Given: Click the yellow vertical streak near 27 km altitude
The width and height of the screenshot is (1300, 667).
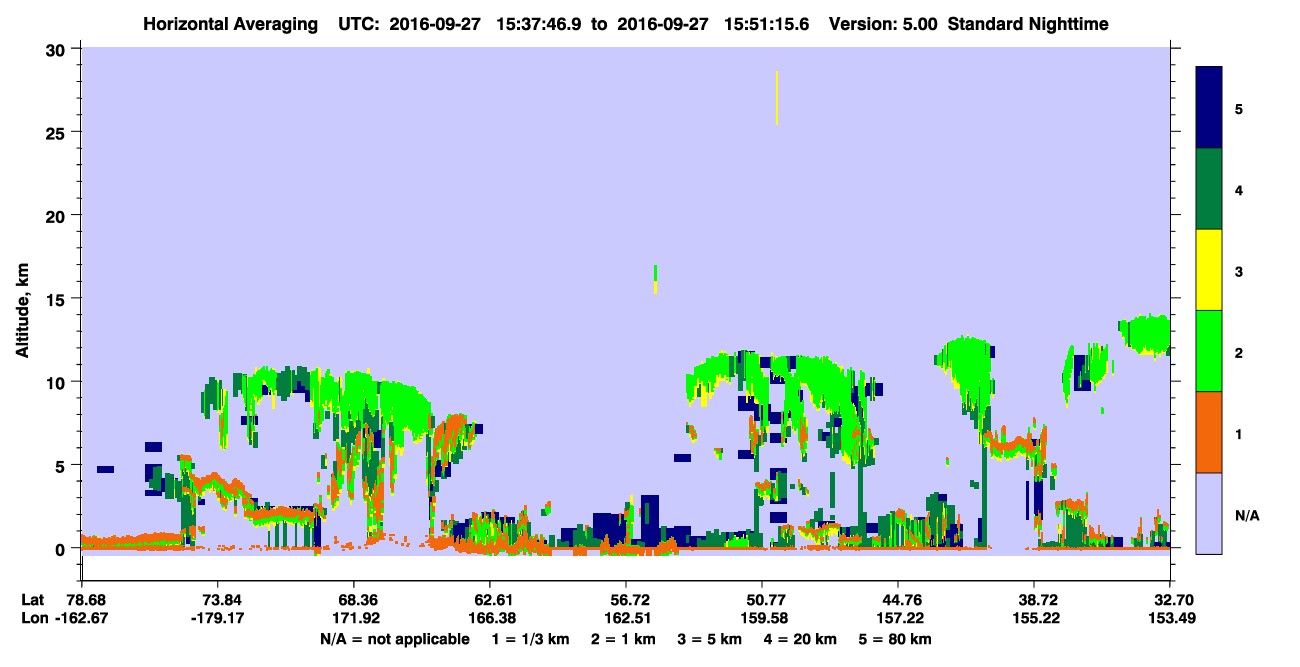Looking at the screenshot, I should 776,98.
